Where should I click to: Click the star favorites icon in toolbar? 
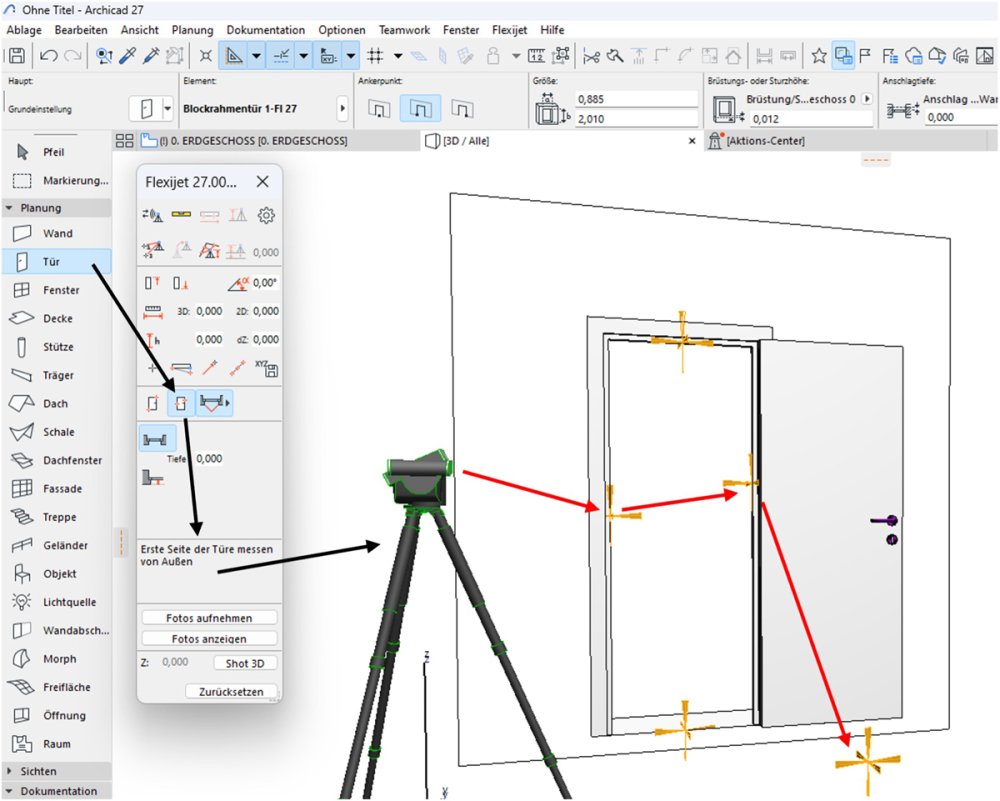coord(818,56)
